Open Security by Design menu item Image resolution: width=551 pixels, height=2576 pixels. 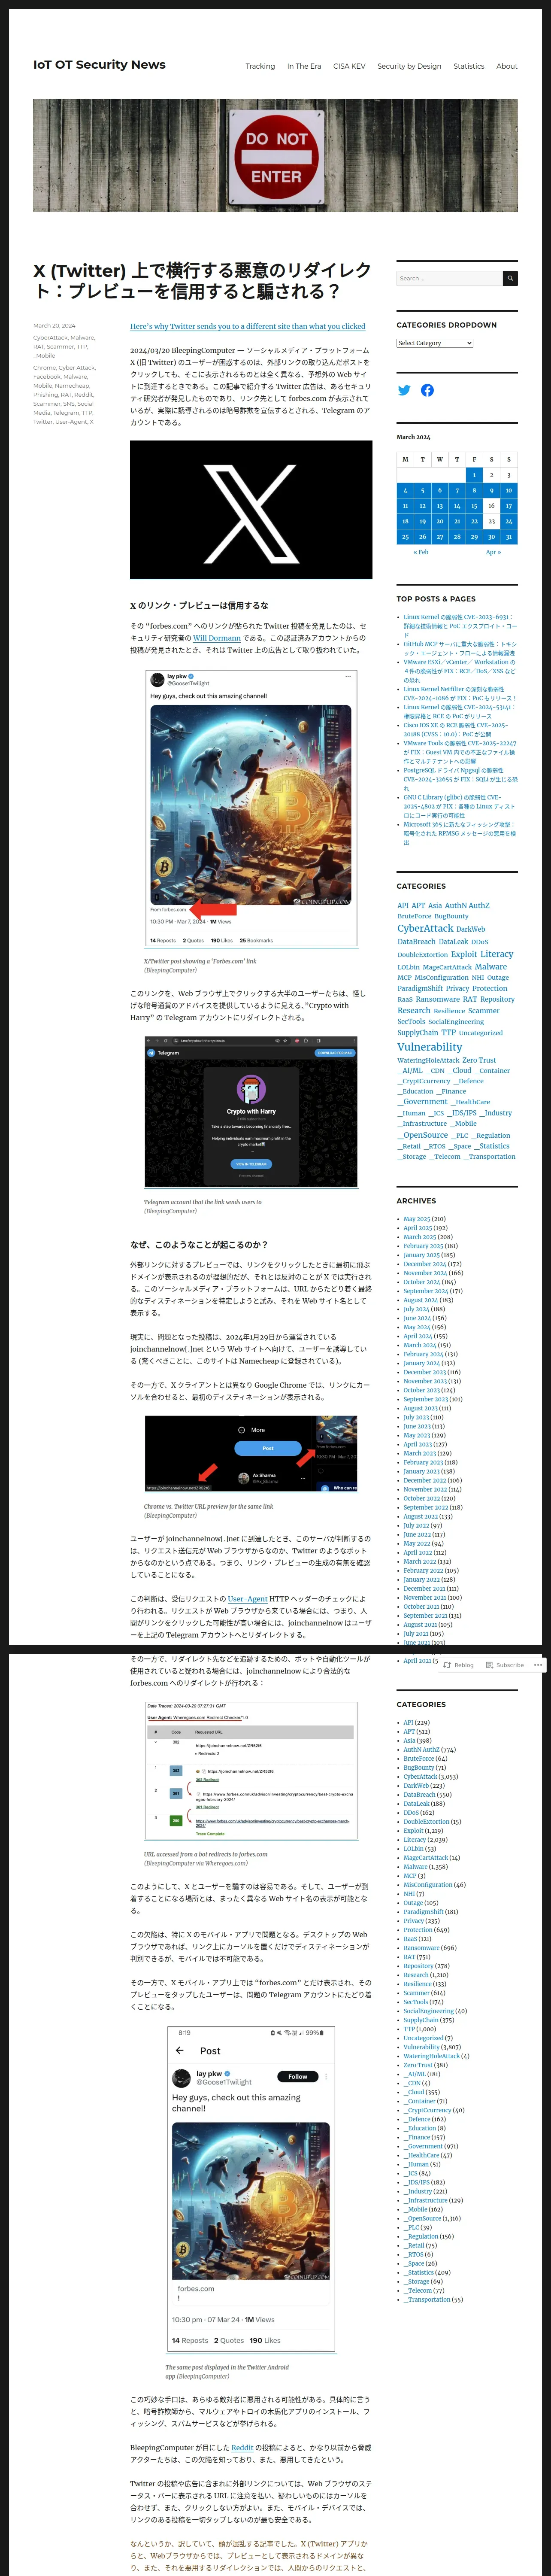(409, 66)
